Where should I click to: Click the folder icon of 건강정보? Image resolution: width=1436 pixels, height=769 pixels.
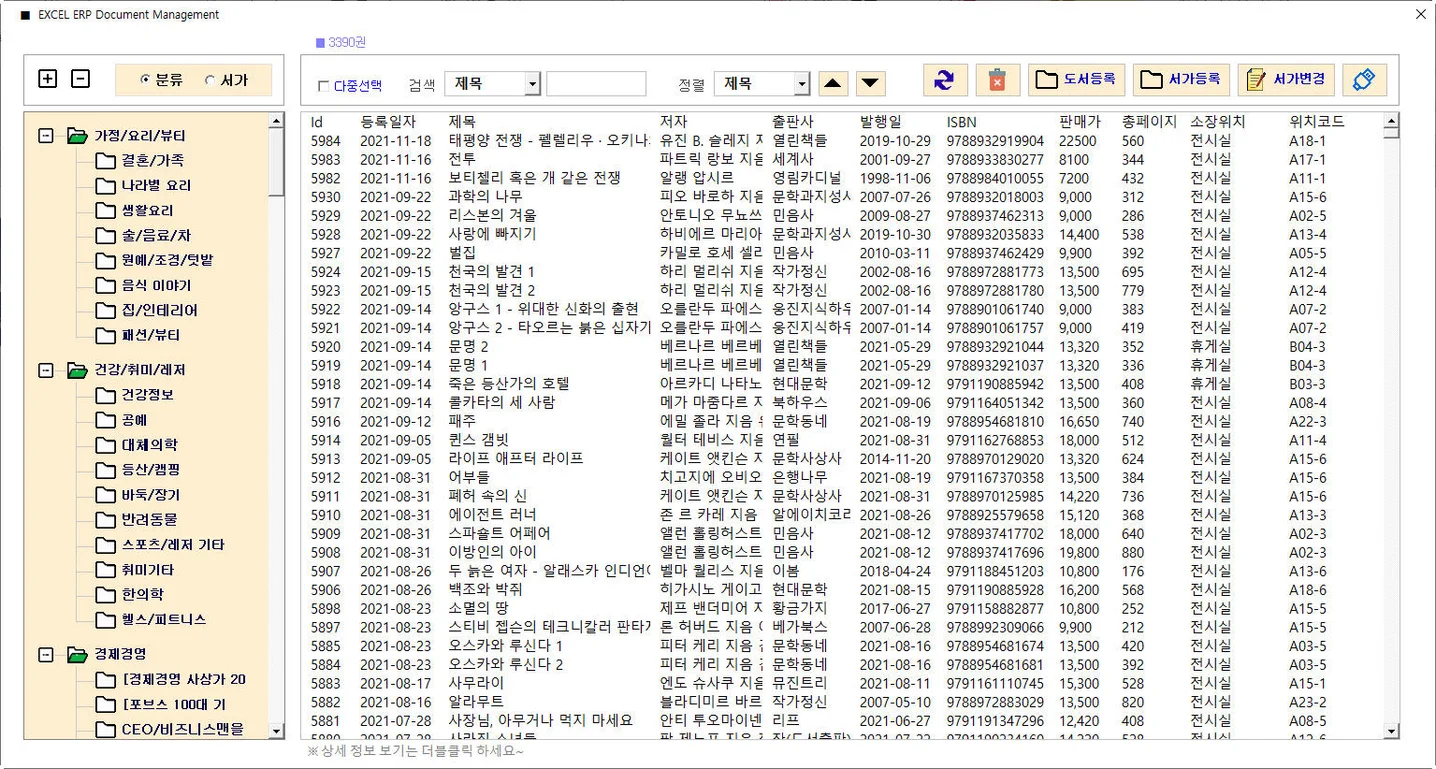(x=106, y=395)
